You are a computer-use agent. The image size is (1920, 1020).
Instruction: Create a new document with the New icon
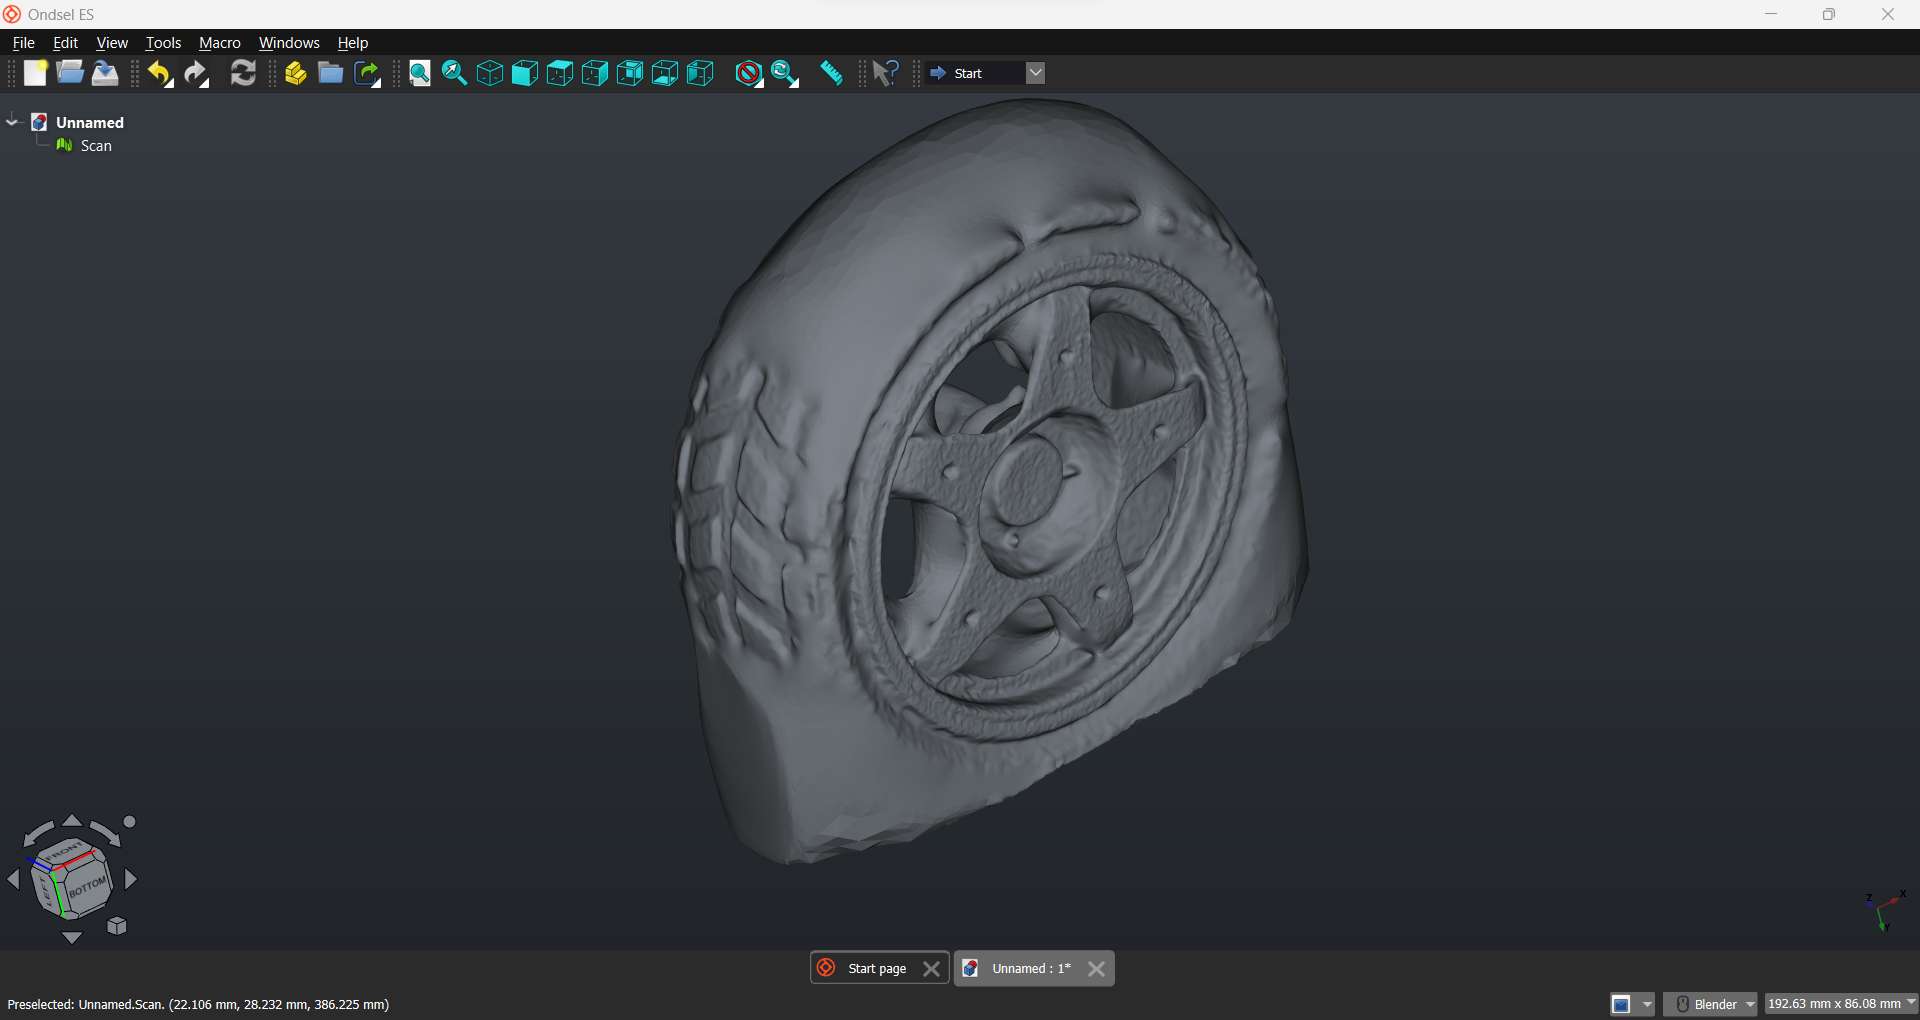[36, 73]
